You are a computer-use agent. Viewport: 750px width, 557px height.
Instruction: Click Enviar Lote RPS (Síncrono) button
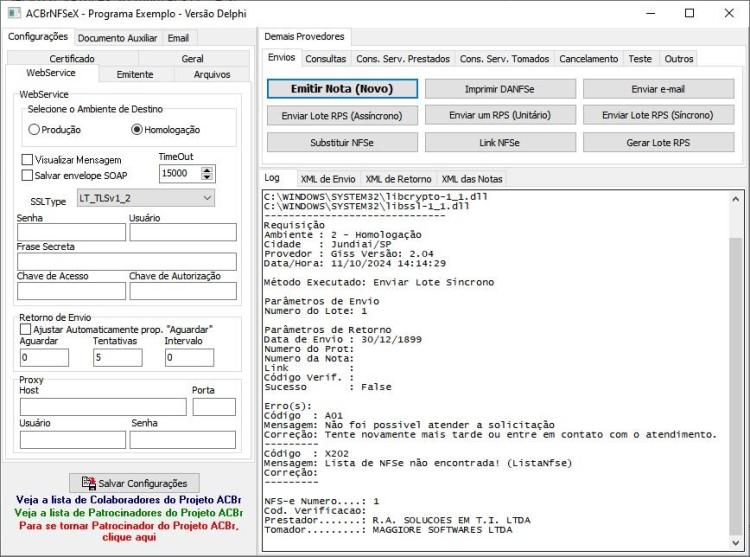[658, 115]
